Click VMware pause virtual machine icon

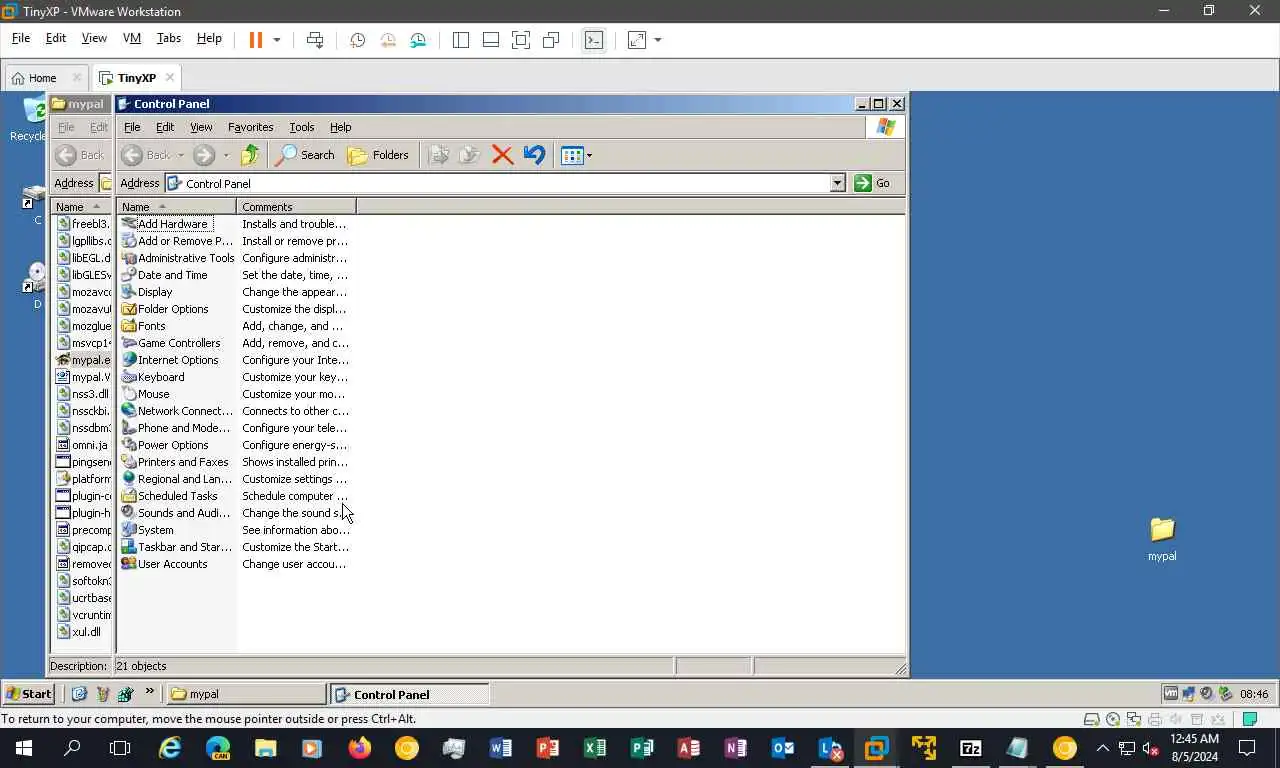(256, 40)
